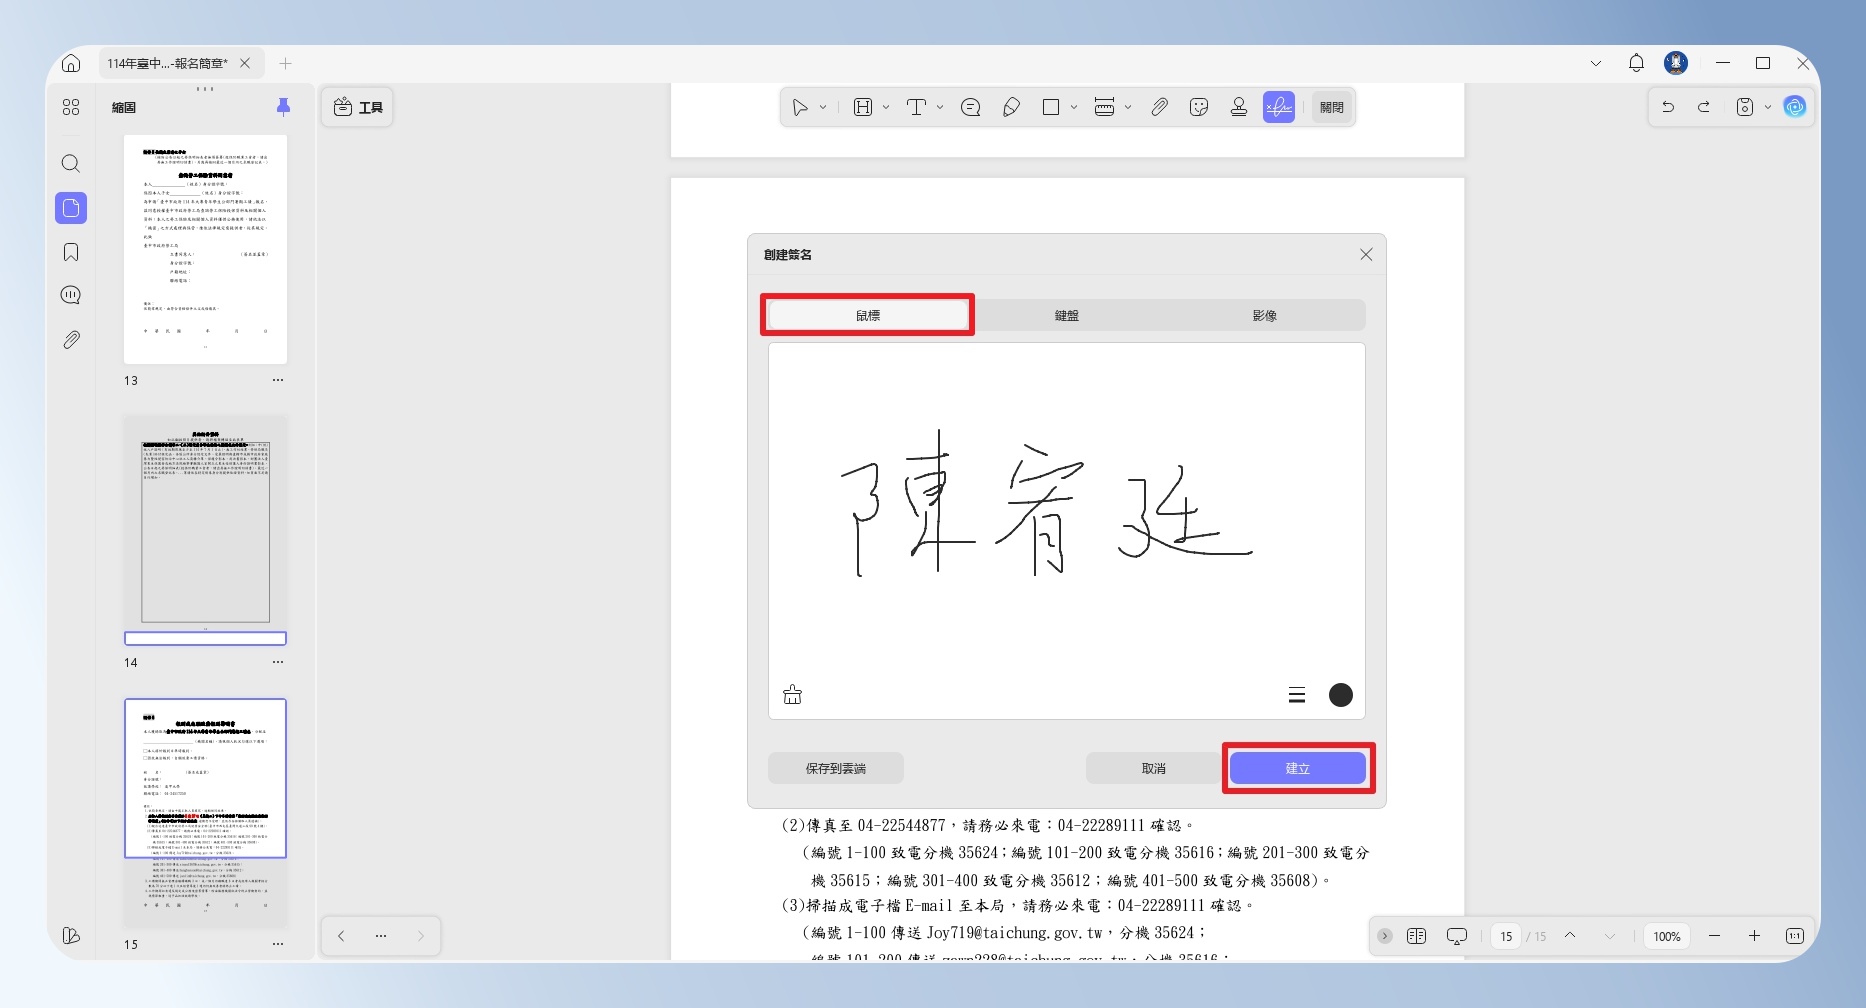Click the 建立 button

click(x=1297, y=768)
